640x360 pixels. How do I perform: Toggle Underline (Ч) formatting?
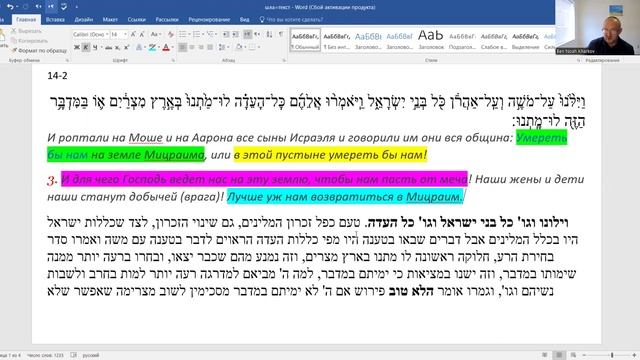(95, 47)
